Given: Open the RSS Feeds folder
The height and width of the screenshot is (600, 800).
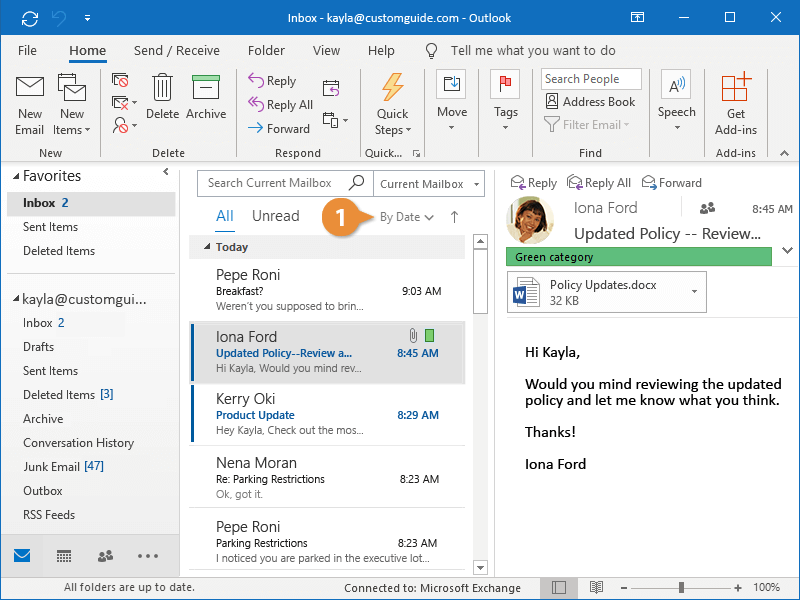Looking at the screenshot, I should (x=49, y=515).
